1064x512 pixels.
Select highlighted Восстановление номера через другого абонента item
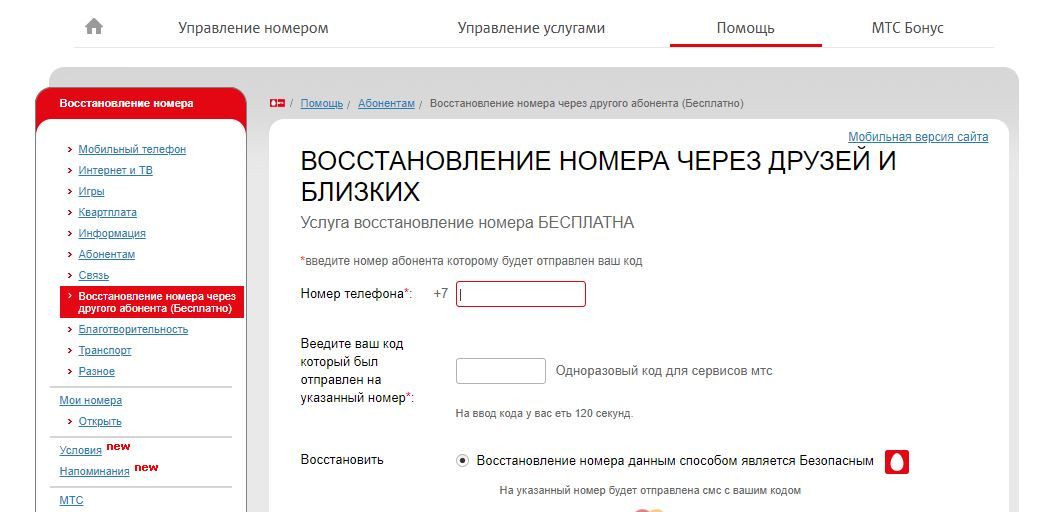152,302
